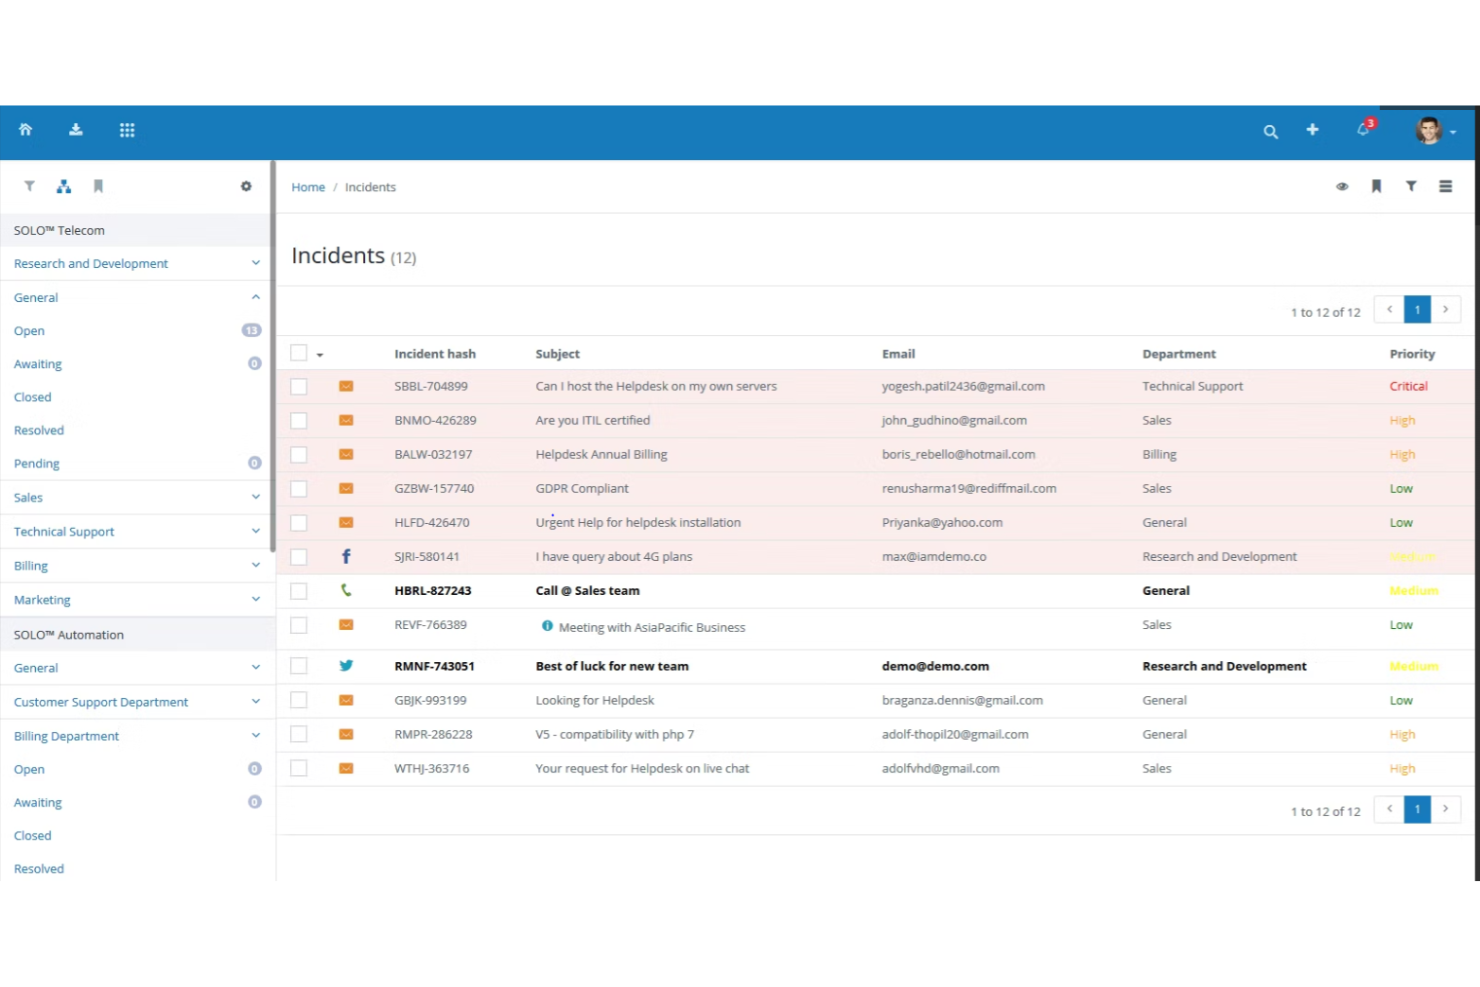The image size is (1480, 987).
Task: Create a new record using the plus icon
Action: click(x=1312, y=131)
